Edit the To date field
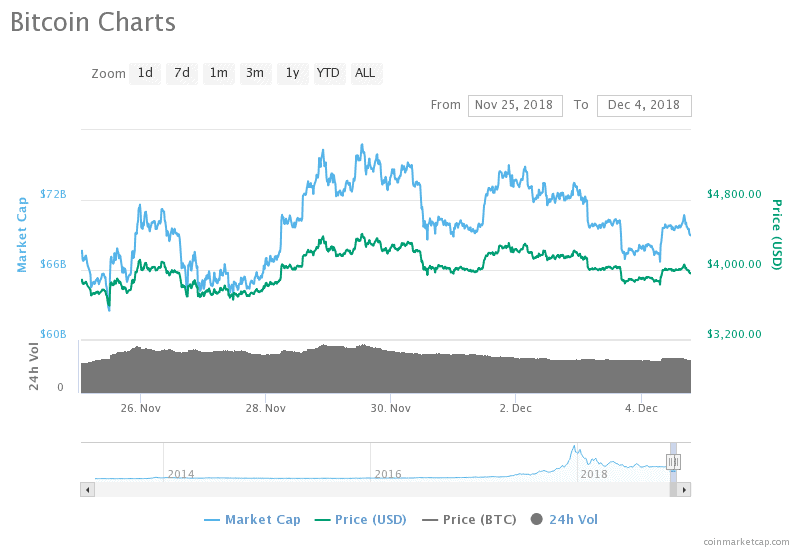Image resolution: width=800 pixels, height=550 pixels. click(644, 106)
